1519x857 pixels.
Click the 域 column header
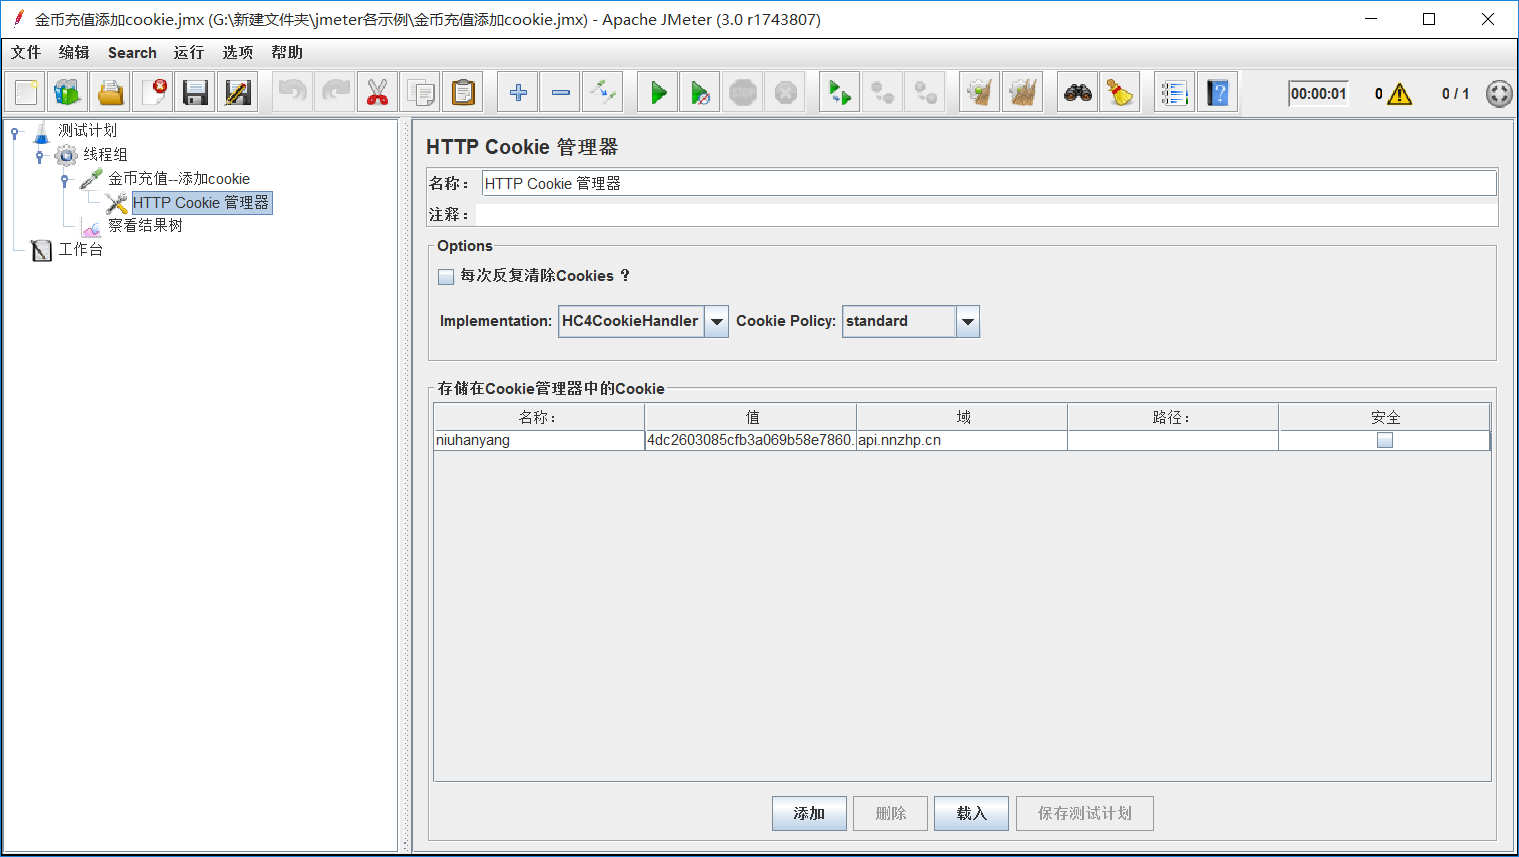point(962,417)
